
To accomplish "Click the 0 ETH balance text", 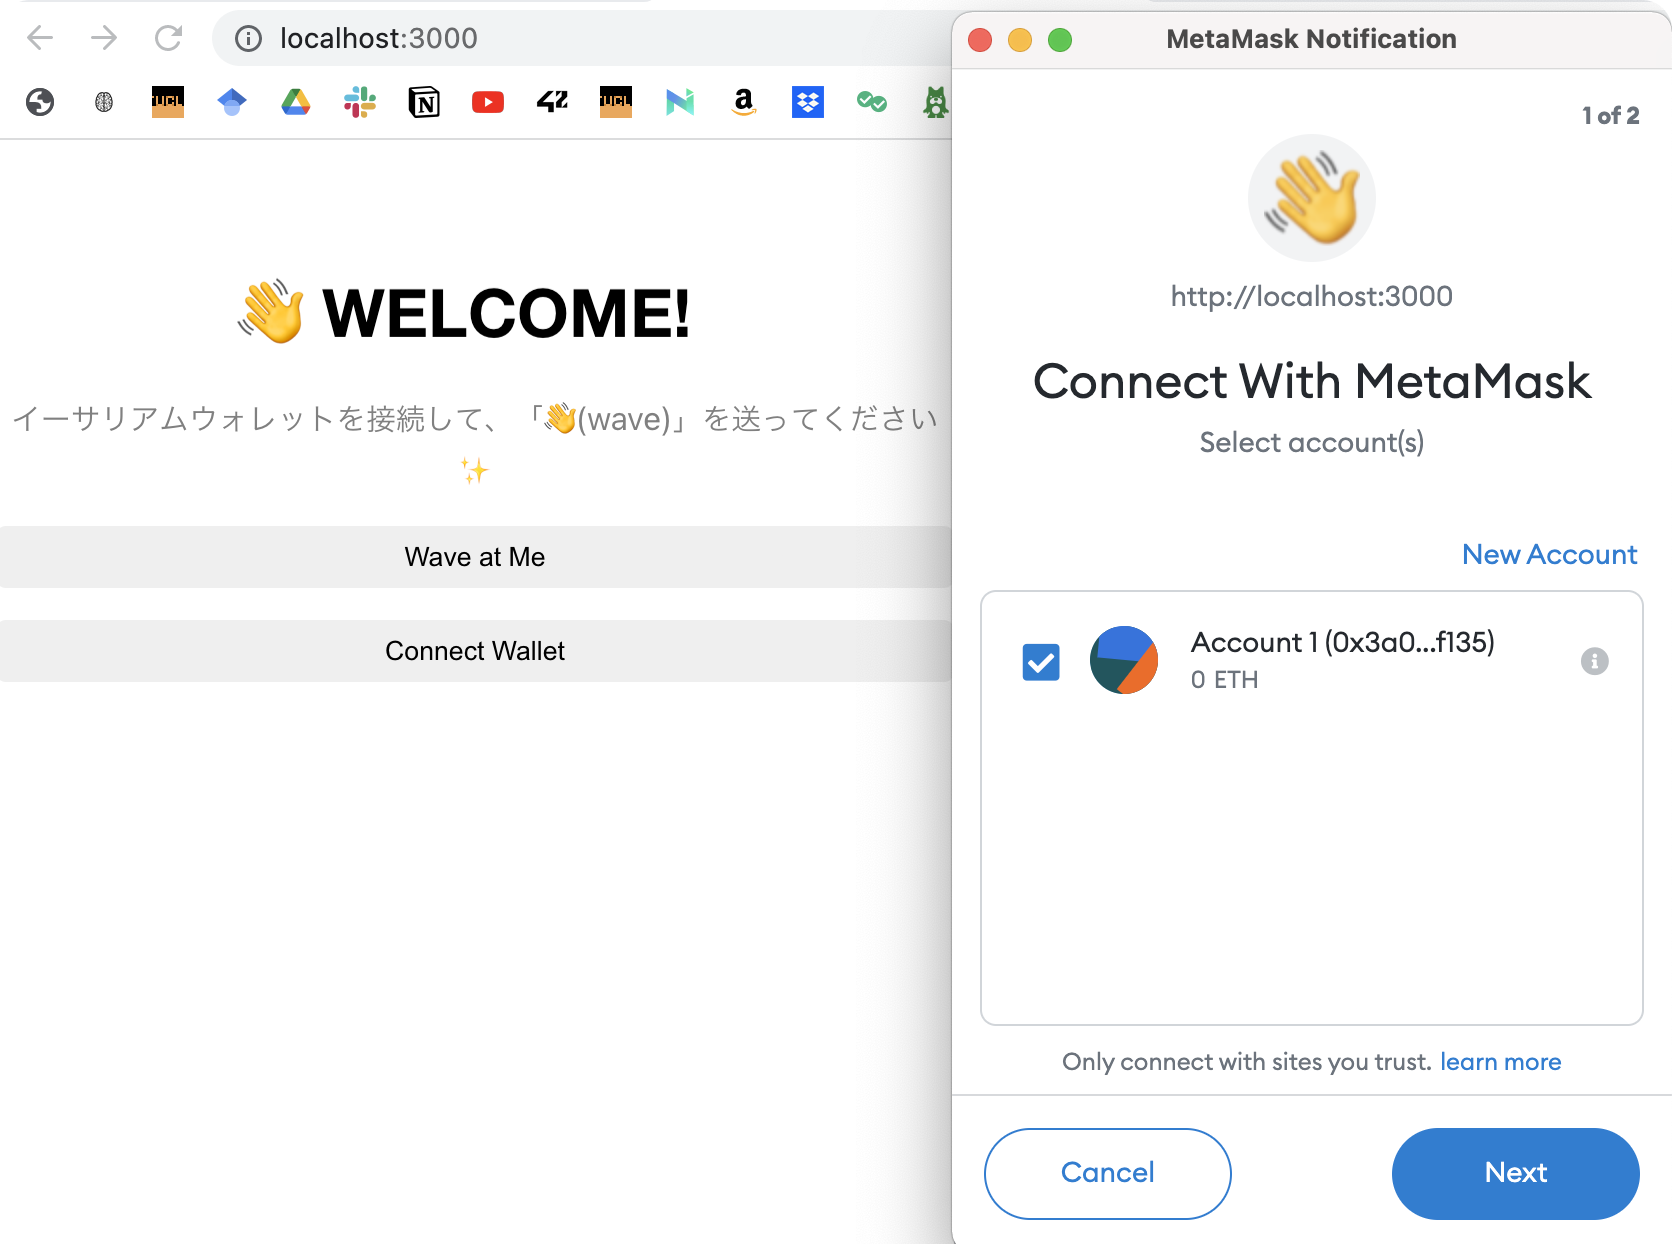I will point(1224,680).
